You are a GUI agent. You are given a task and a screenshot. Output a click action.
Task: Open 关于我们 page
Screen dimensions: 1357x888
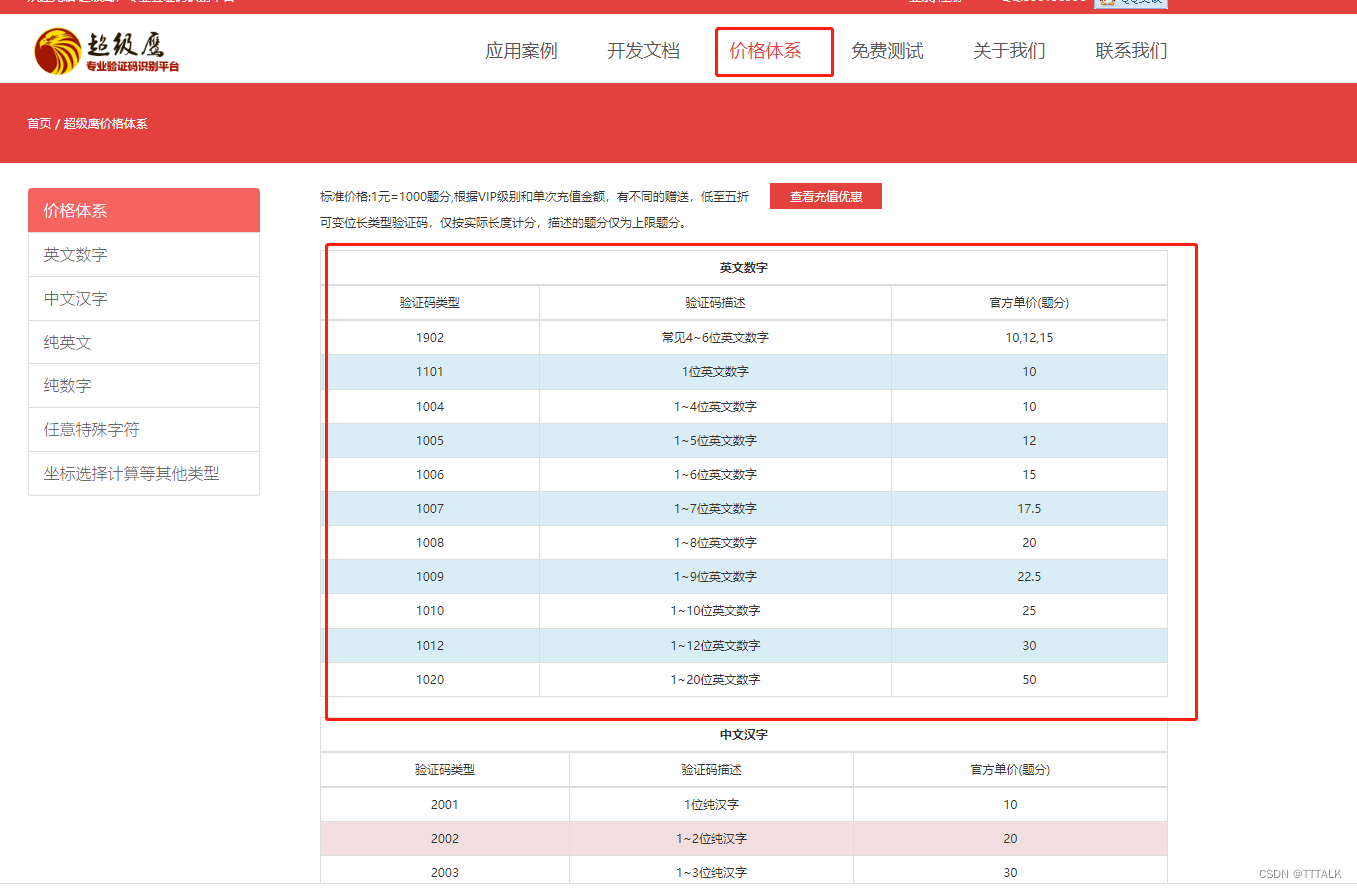coord(1009,51)
